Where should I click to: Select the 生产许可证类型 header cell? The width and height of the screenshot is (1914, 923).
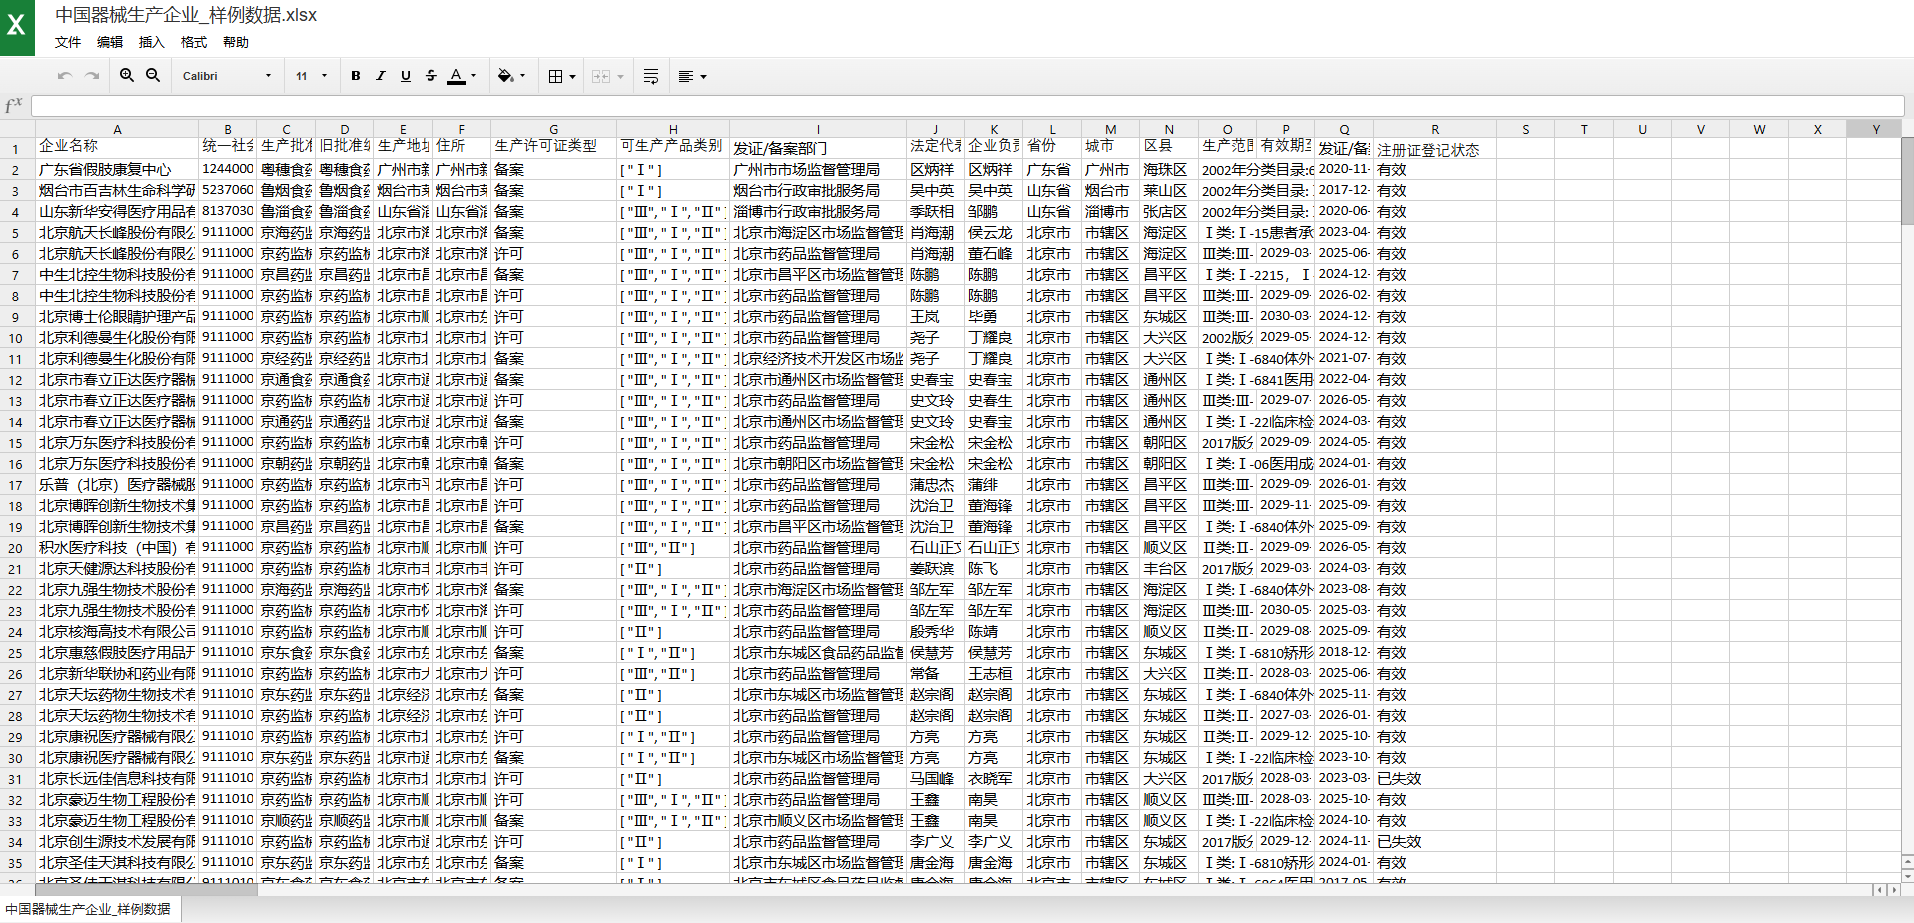tap(553, 147)
